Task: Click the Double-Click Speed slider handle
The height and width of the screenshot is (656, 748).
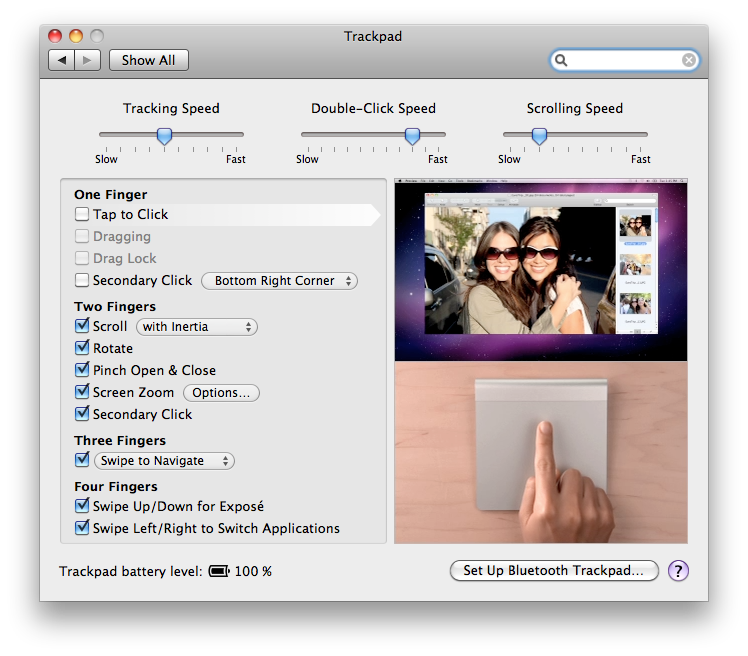Action: (412, 136)
